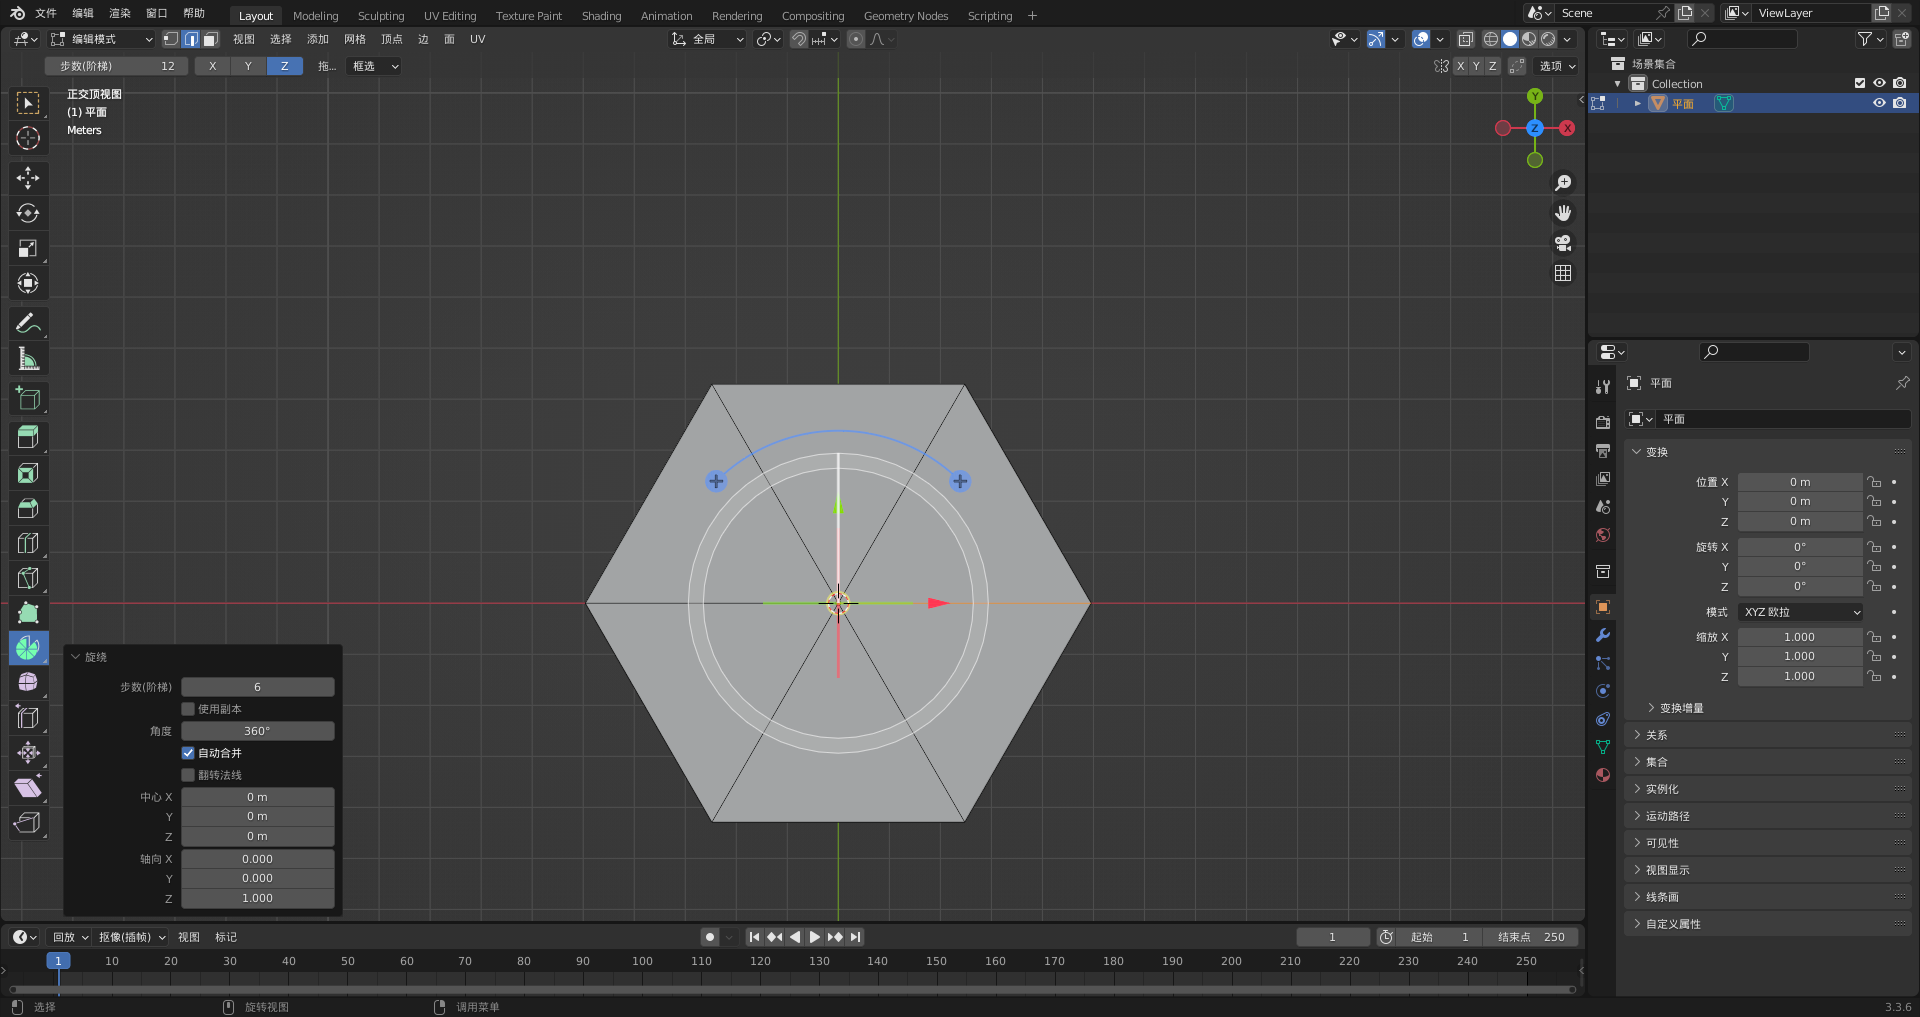Uncheck the 自动合并 checkbox
Image resolution: width=1920 pixels, height=1017 pixels.
188,753
